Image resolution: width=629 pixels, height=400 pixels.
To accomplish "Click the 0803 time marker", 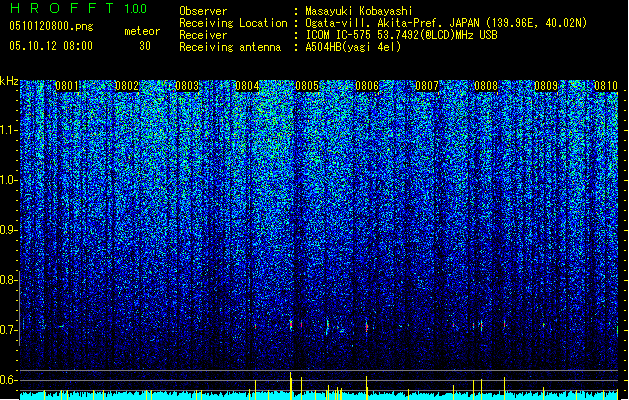I will click(187, 86).
